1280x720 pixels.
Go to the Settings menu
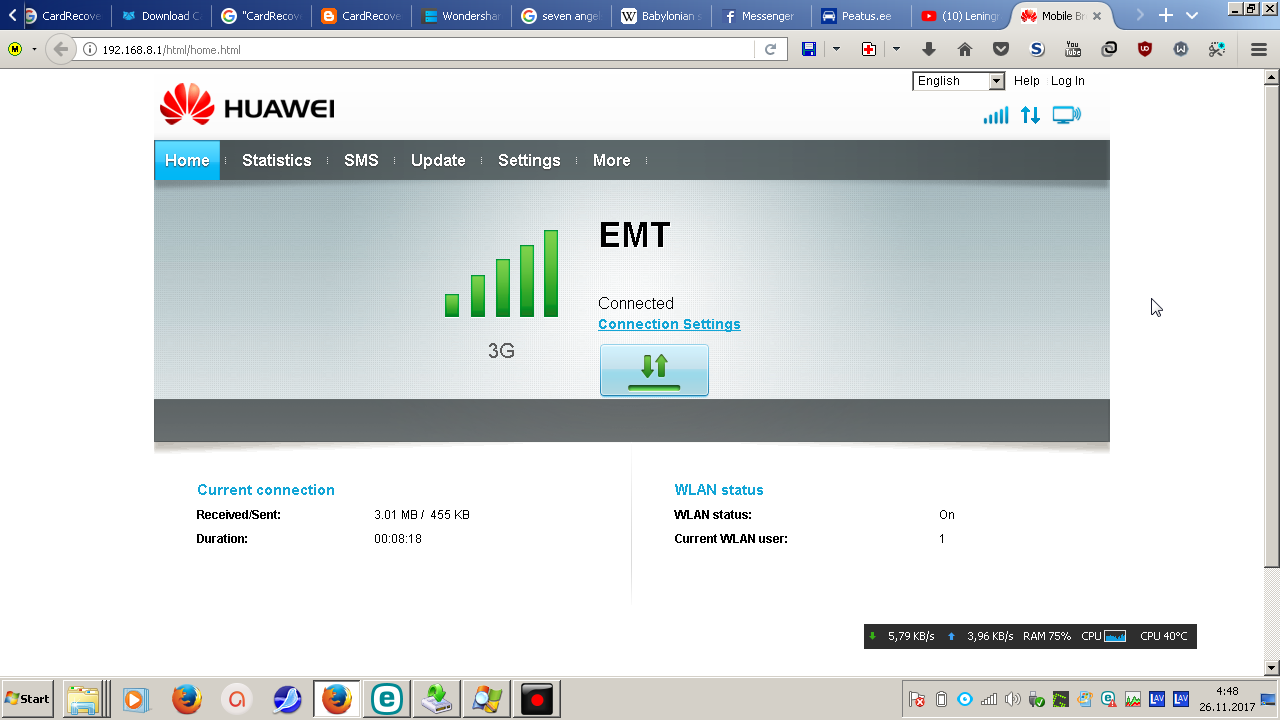[x=529, y=160]
